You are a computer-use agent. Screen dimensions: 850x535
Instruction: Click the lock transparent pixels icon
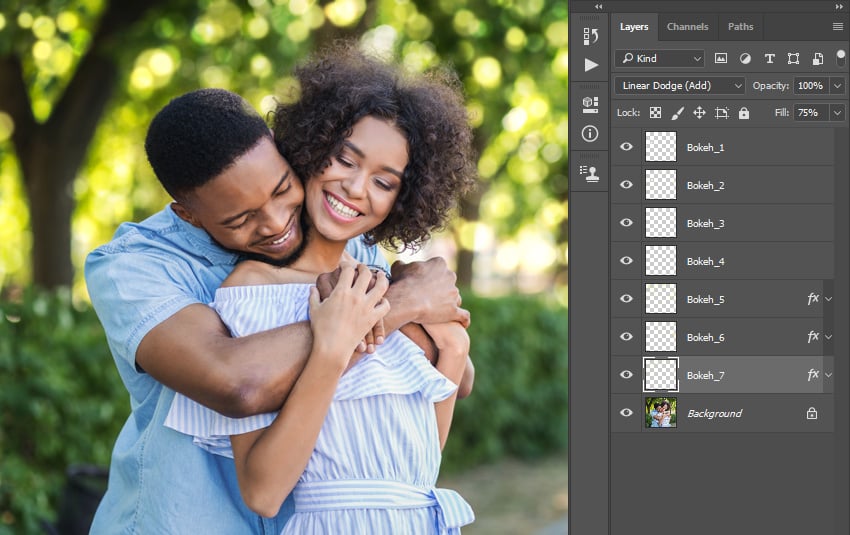tap(655, 113)
